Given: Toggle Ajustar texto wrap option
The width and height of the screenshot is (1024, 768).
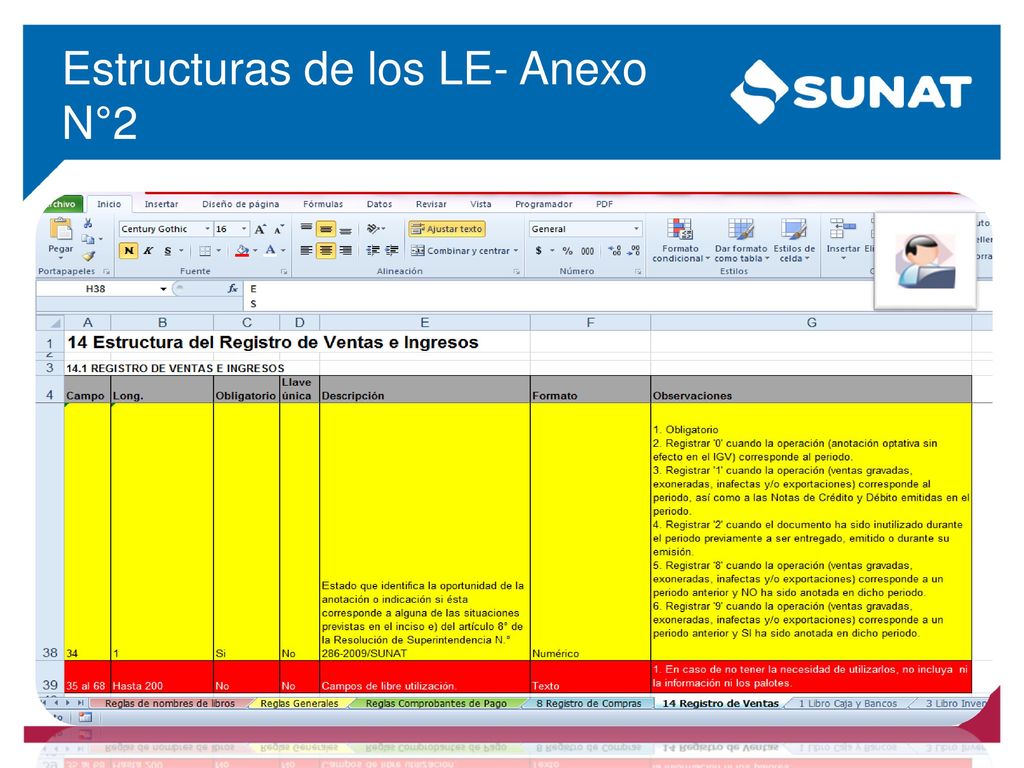Looking at the screenshot, I should (447, 229).
